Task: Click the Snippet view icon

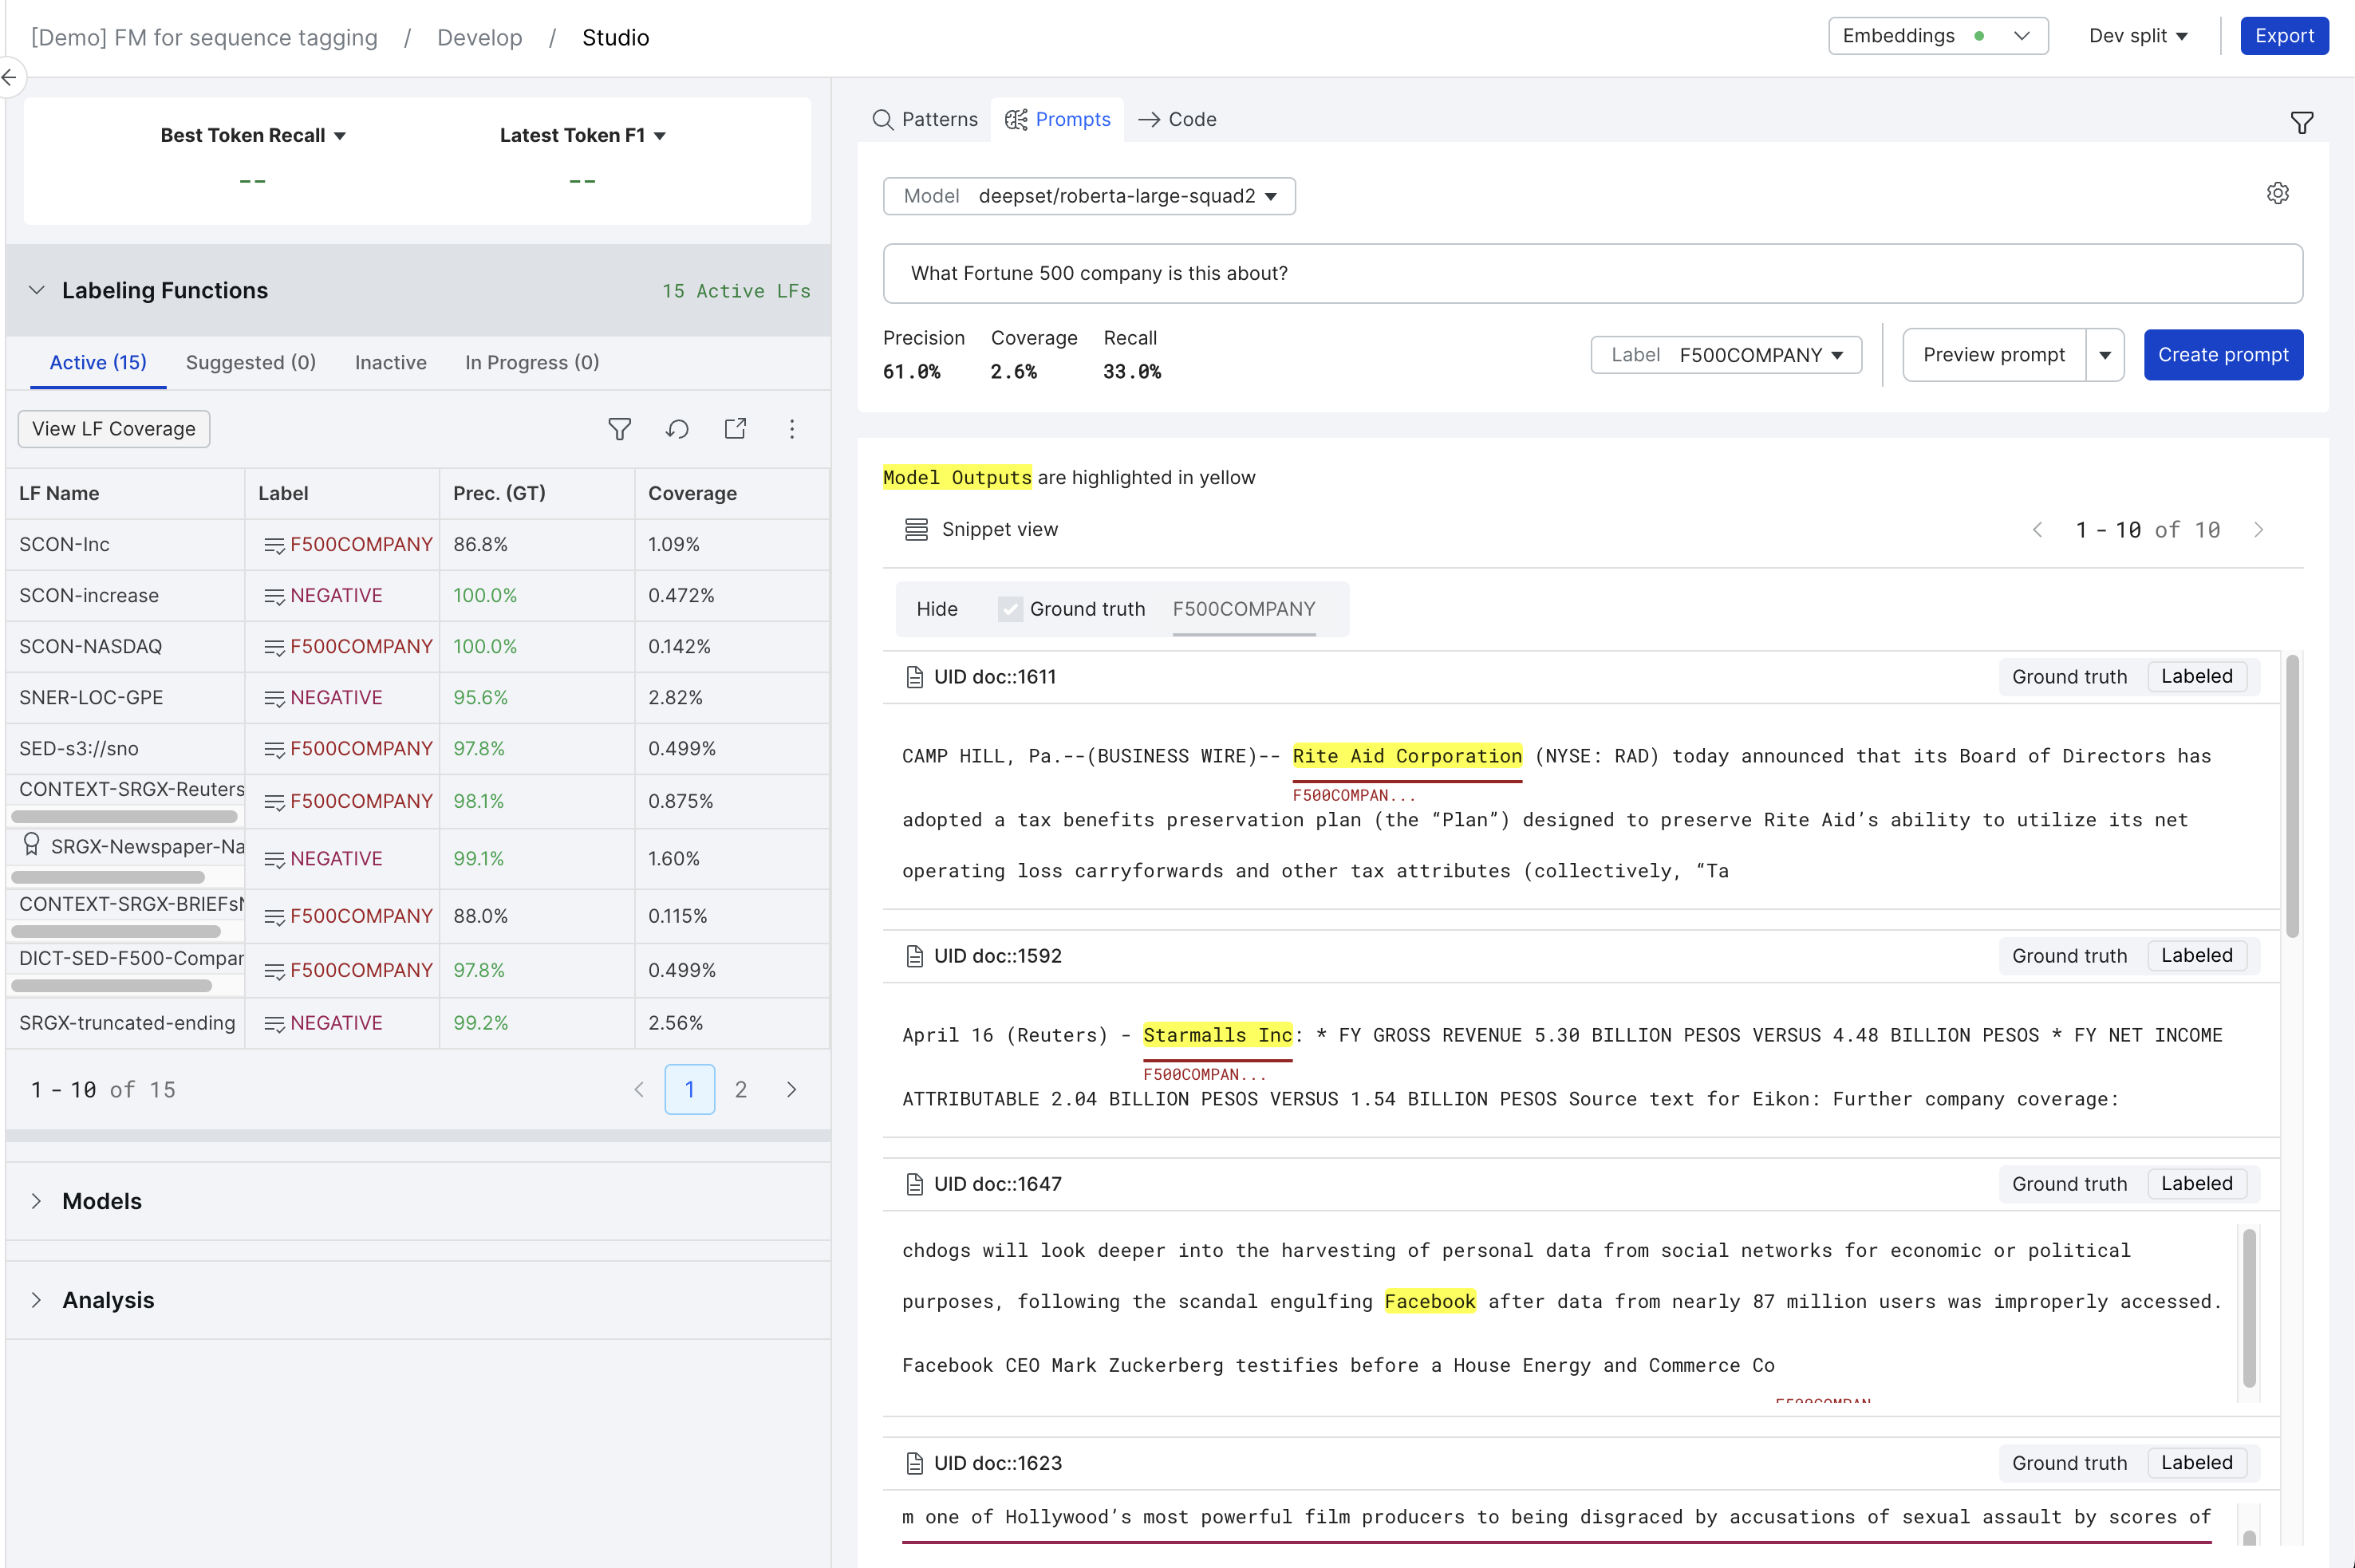Action: pos(916,529)
